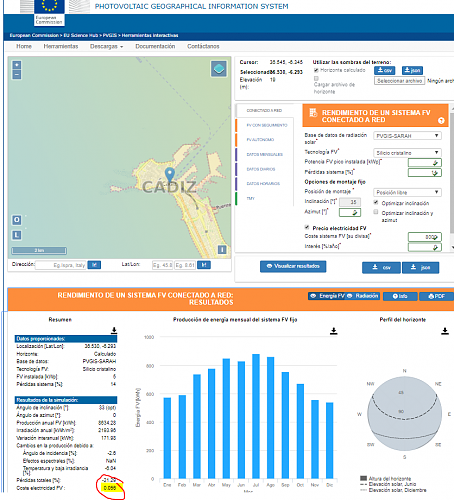The width and height of the screenshot is (454, 500).
Task: Click the Dirección address input field
Action: point(60,265)
